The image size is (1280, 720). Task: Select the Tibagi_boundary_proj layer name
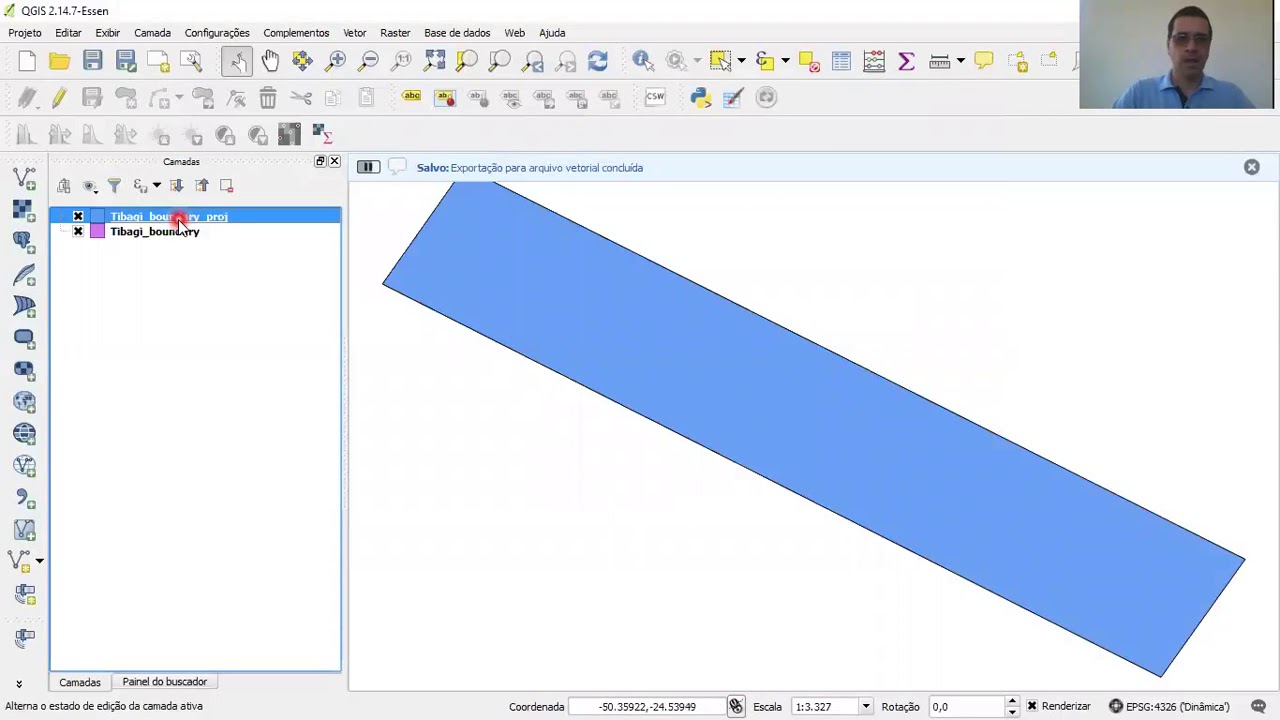(x=169, y=216)
